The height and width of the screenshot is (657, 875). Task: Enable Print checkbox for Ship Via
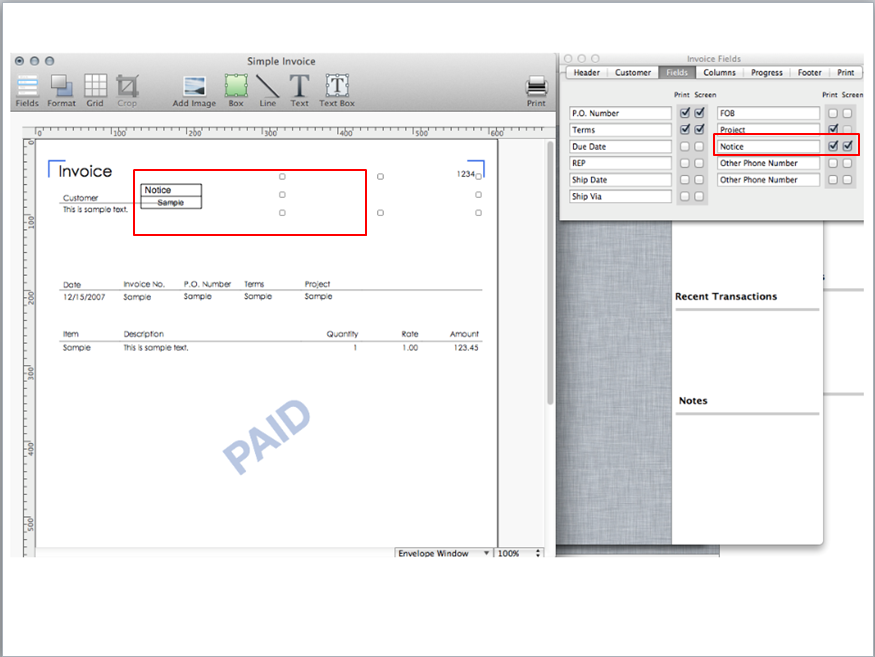coord(685,196)
